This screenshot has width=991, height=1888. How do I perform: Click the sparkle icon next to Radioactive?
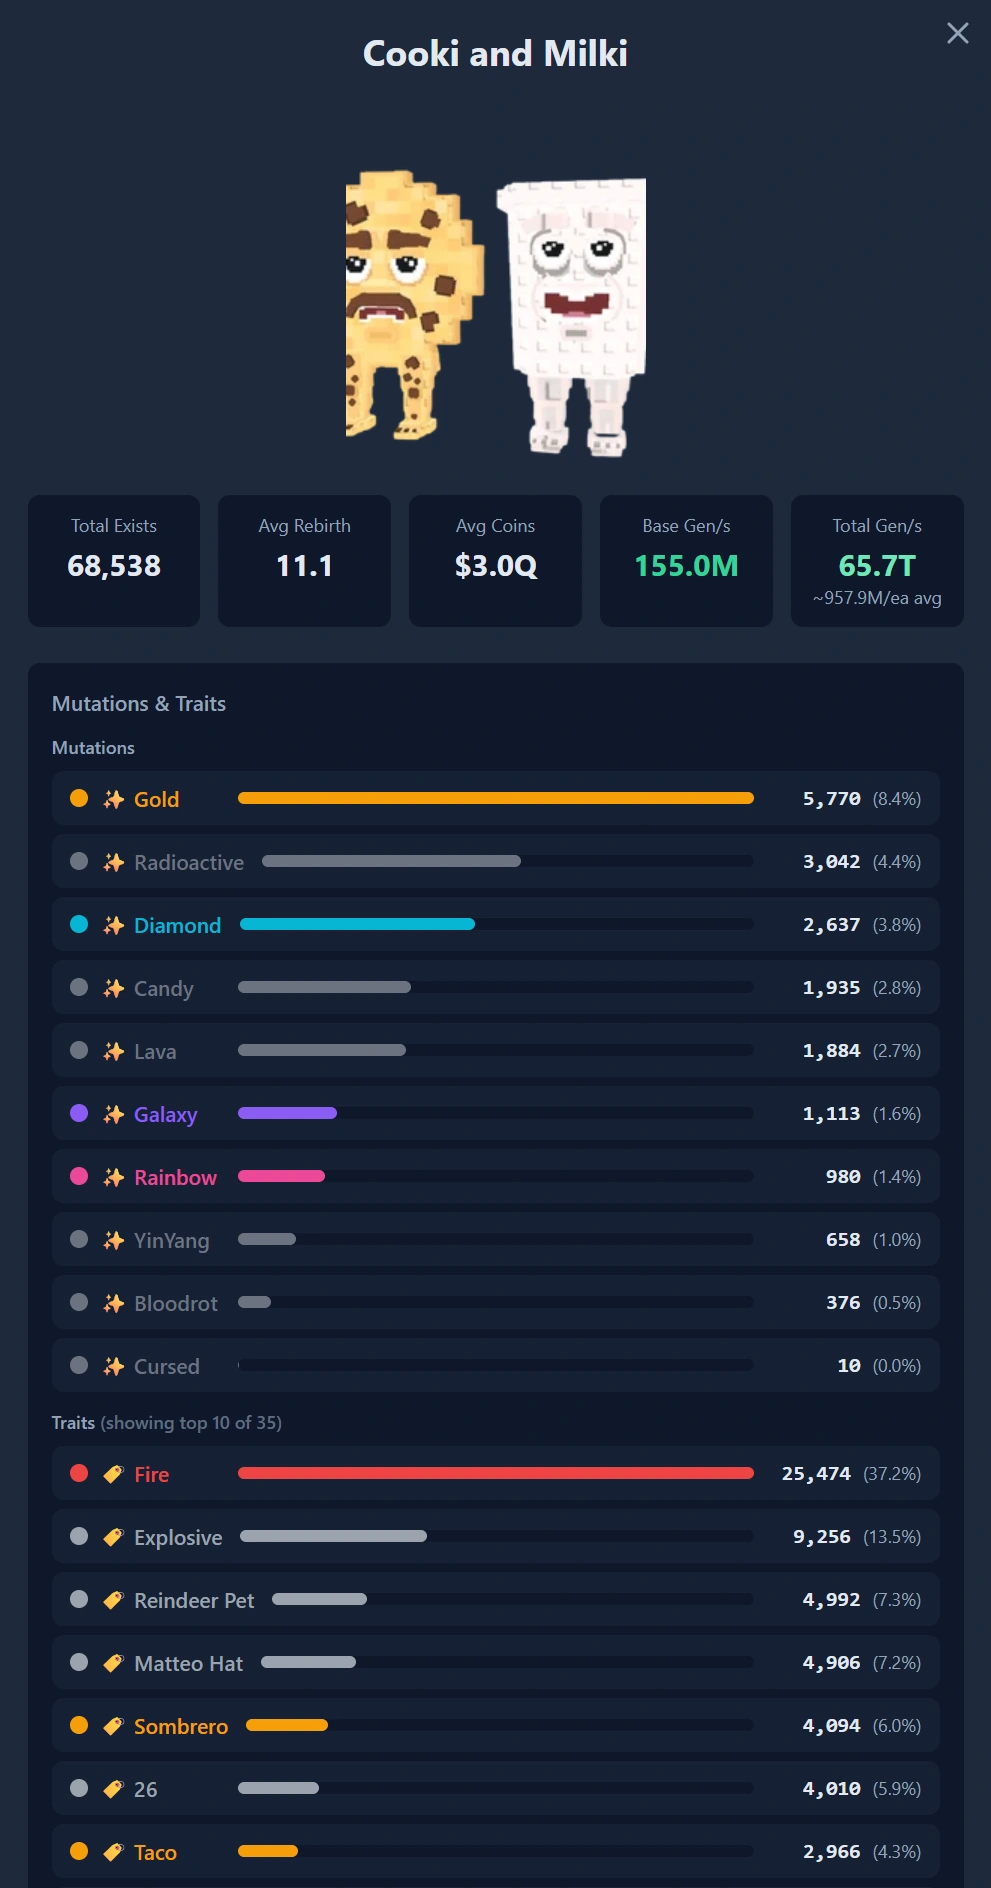pos(114,862)
